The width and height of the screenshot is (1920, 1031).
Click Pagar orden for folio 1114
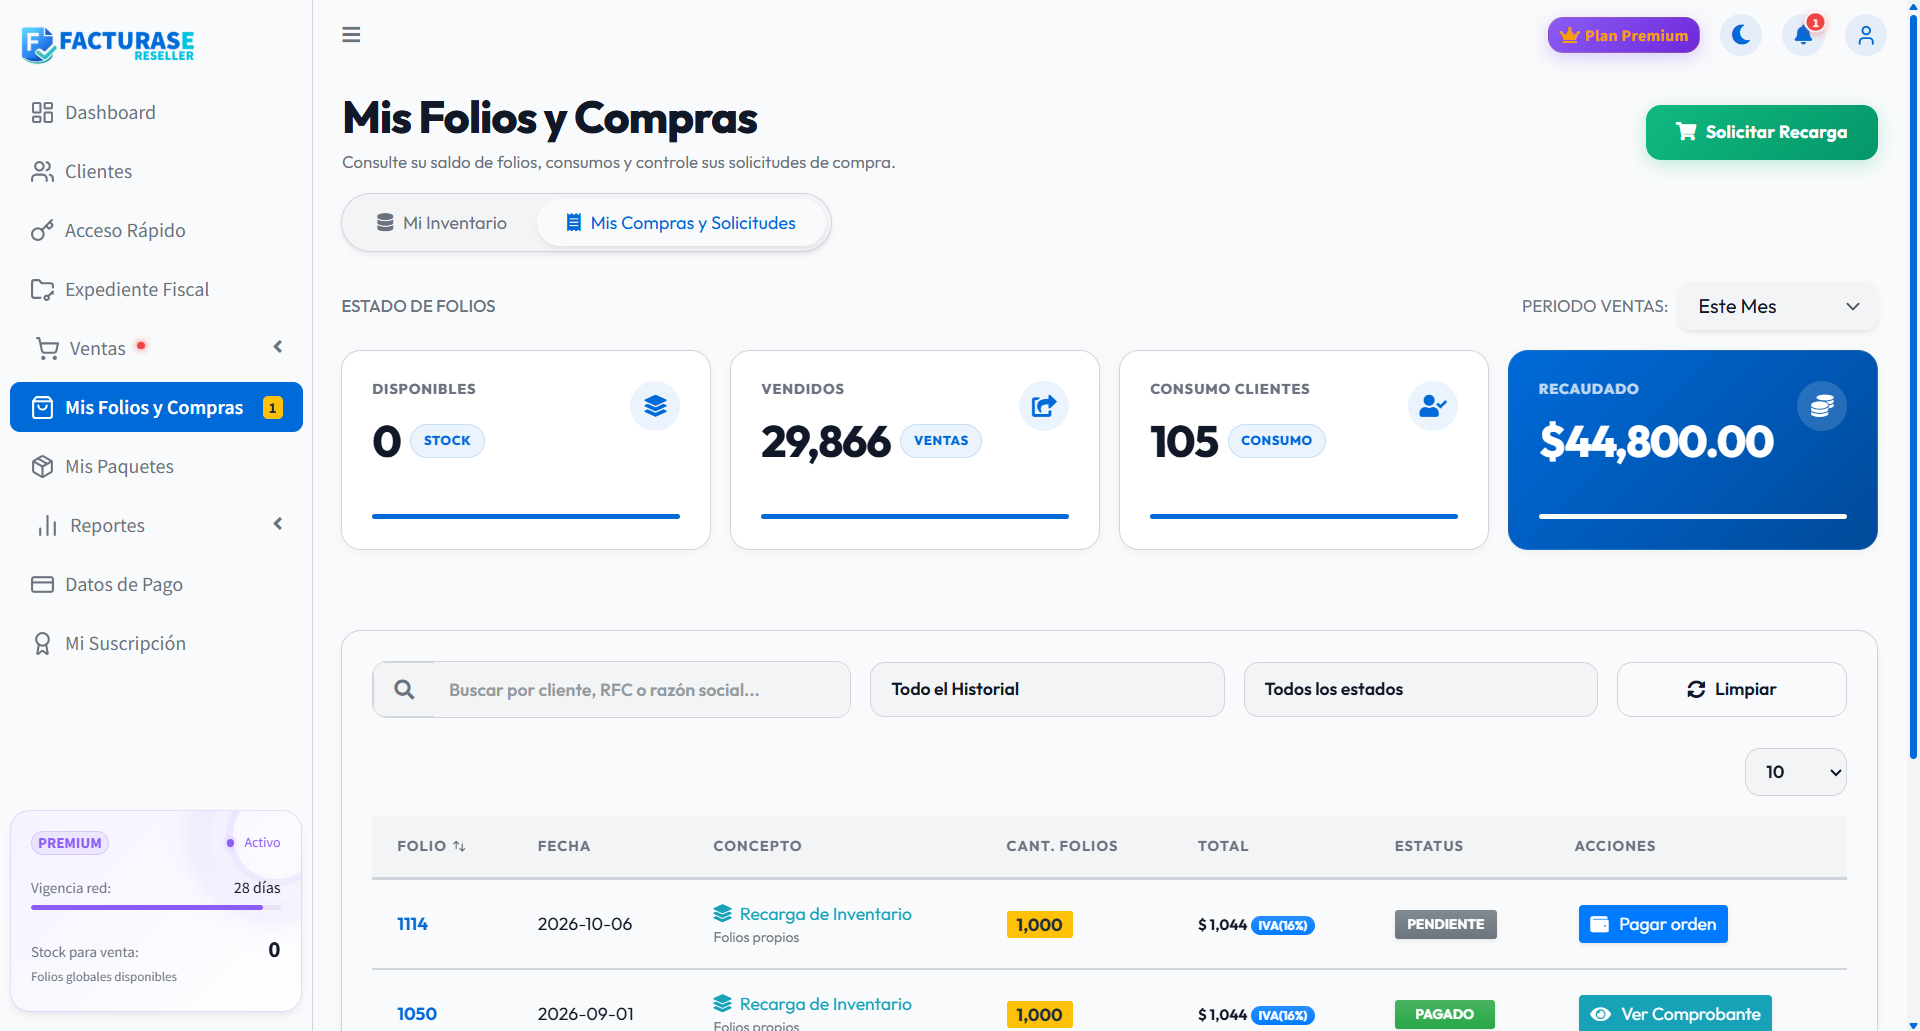[1653, 924]
